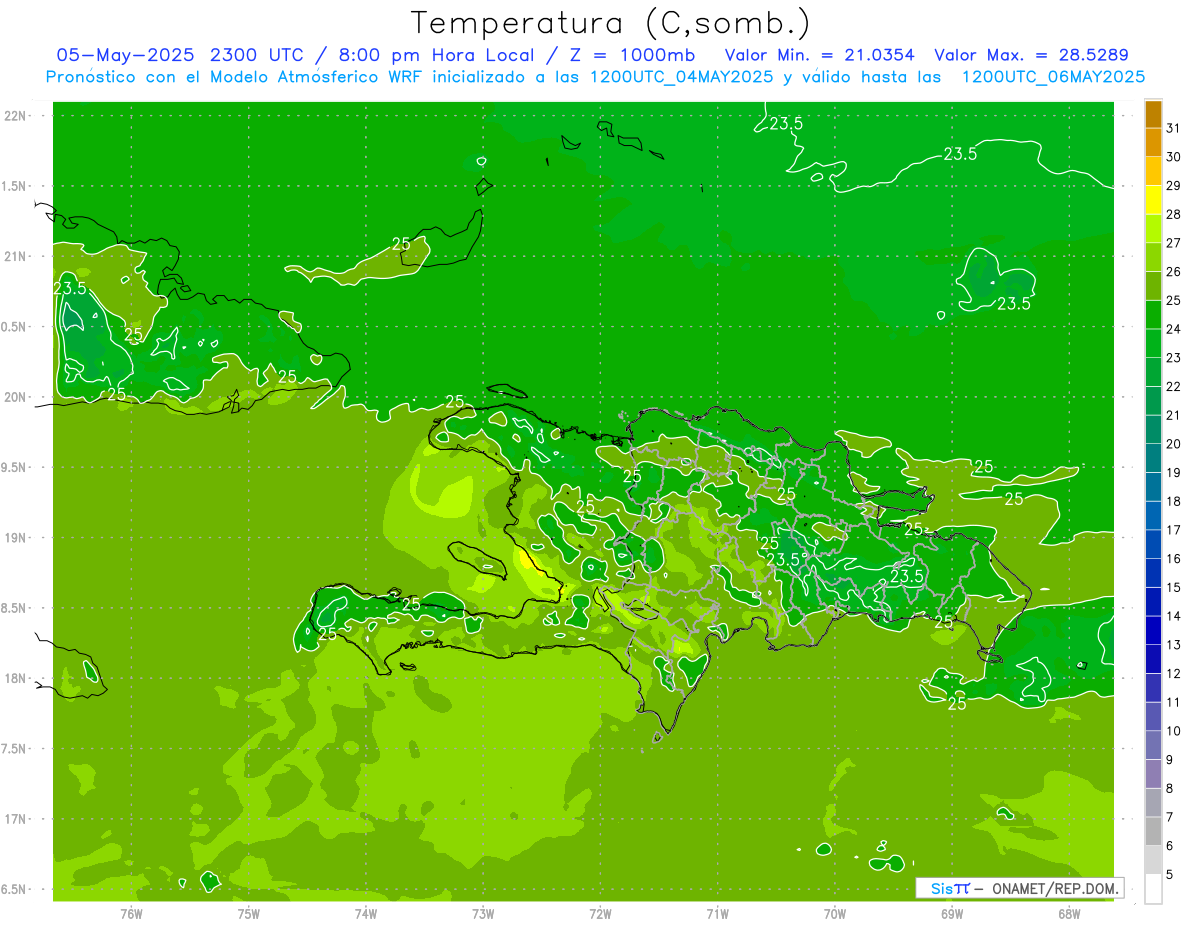Click the legend scale value "12"
Image resolution: width=1200 pixels, height=927 pixels.
coord(1173,674)
